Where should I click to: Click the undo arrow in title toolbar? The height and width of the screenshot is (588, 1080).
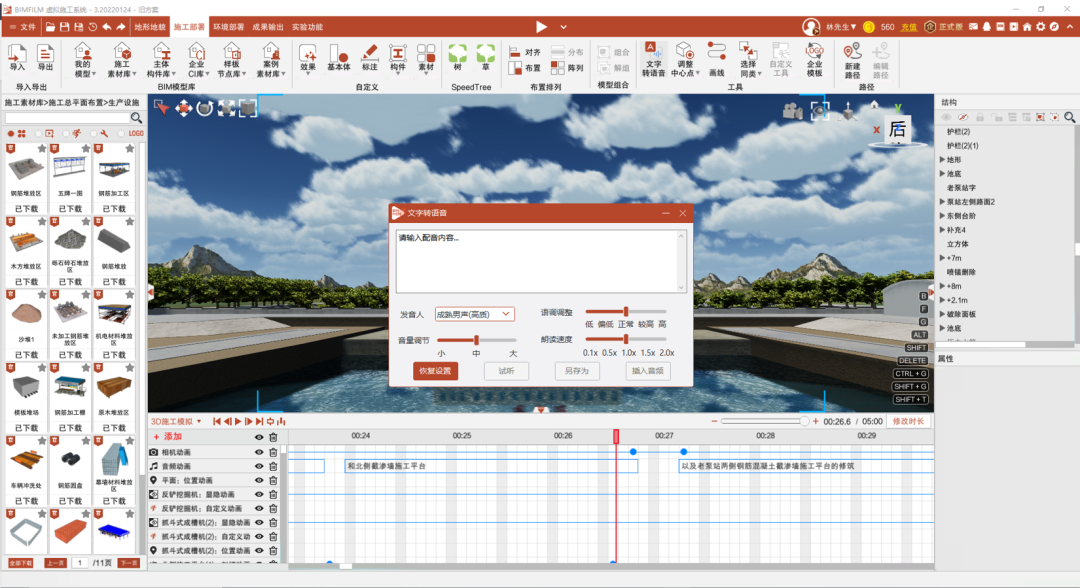pos(107,27)
